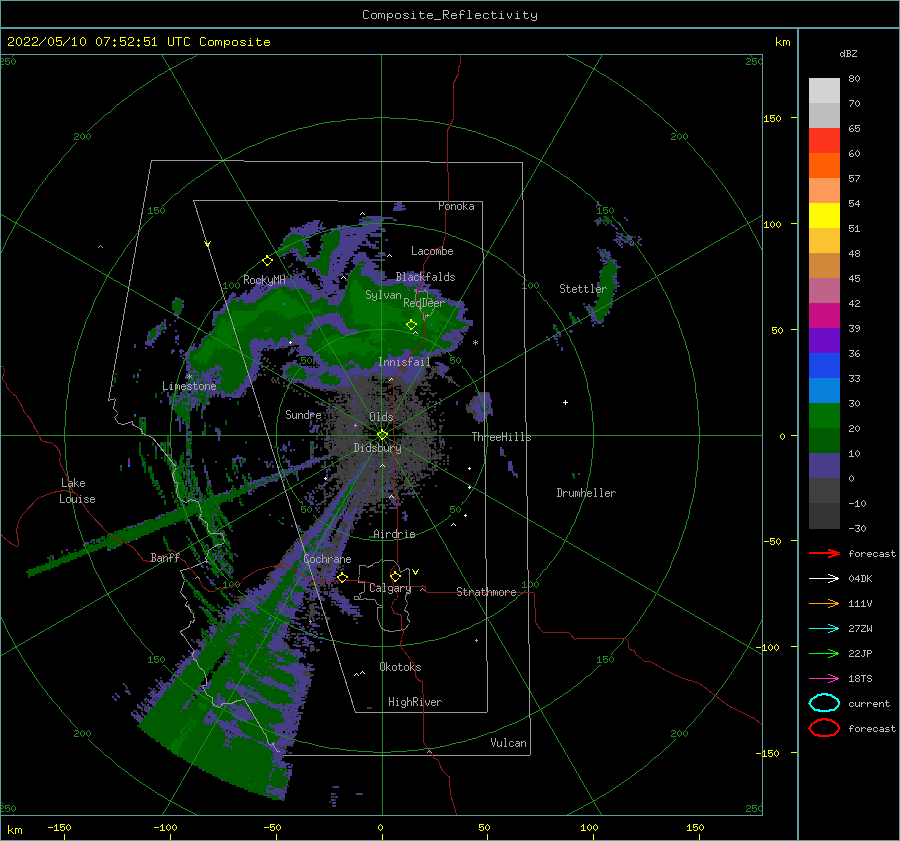Click the Cochrane map label
This screenshot has width=900, height=841.
point(327,559)
